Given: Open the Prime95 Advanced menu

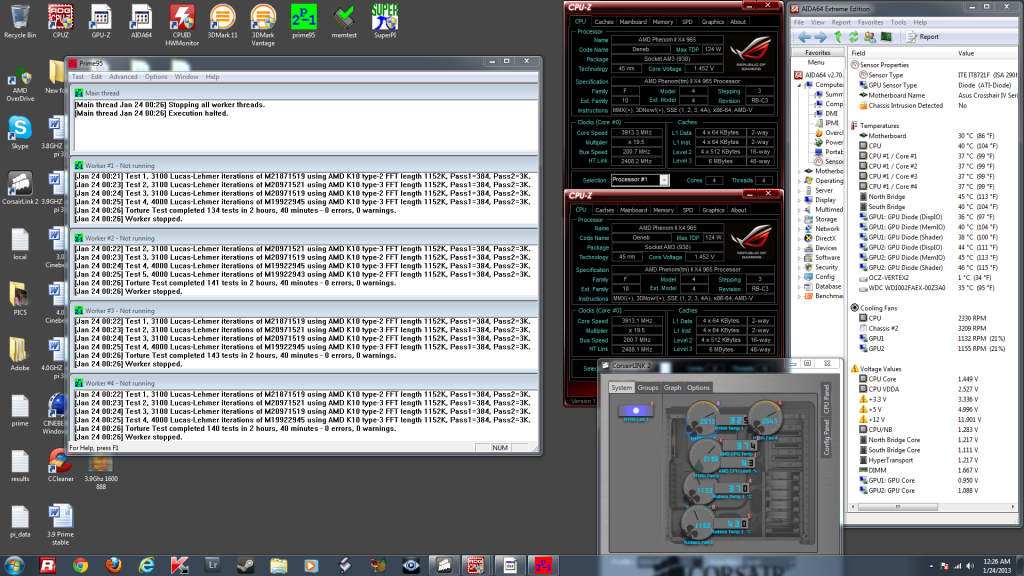Looking at the screenshot, I should click(x=123, y=76).
